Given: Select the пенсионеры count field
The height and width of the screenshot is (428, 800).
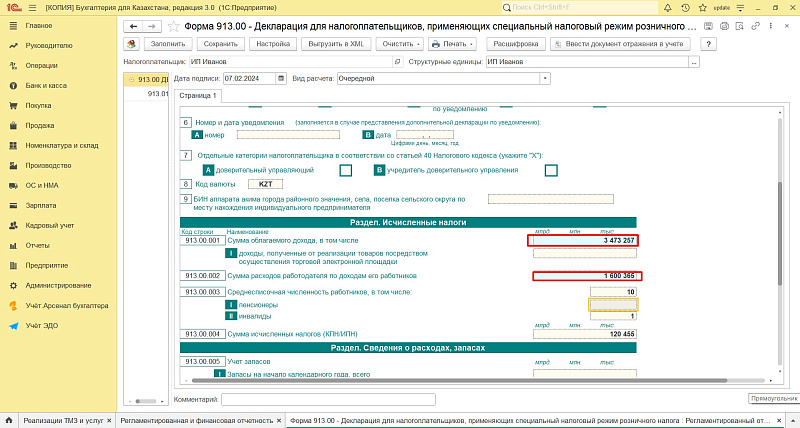Looking at the screenshot, I should coord(612,304).
